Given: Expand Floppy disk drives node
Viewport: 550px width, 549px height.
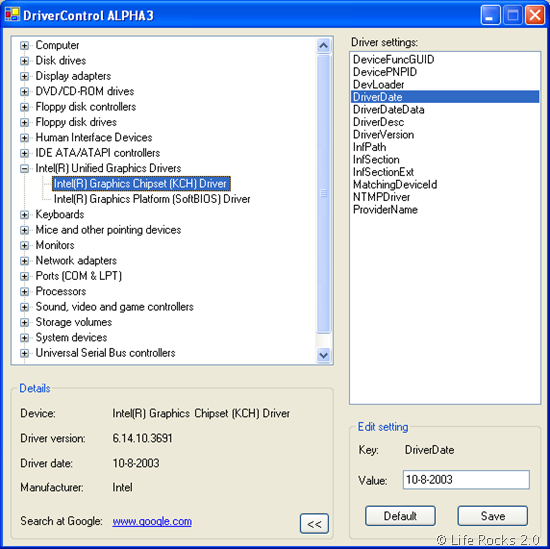Looking at the screenshot, I should pos(24,122).
